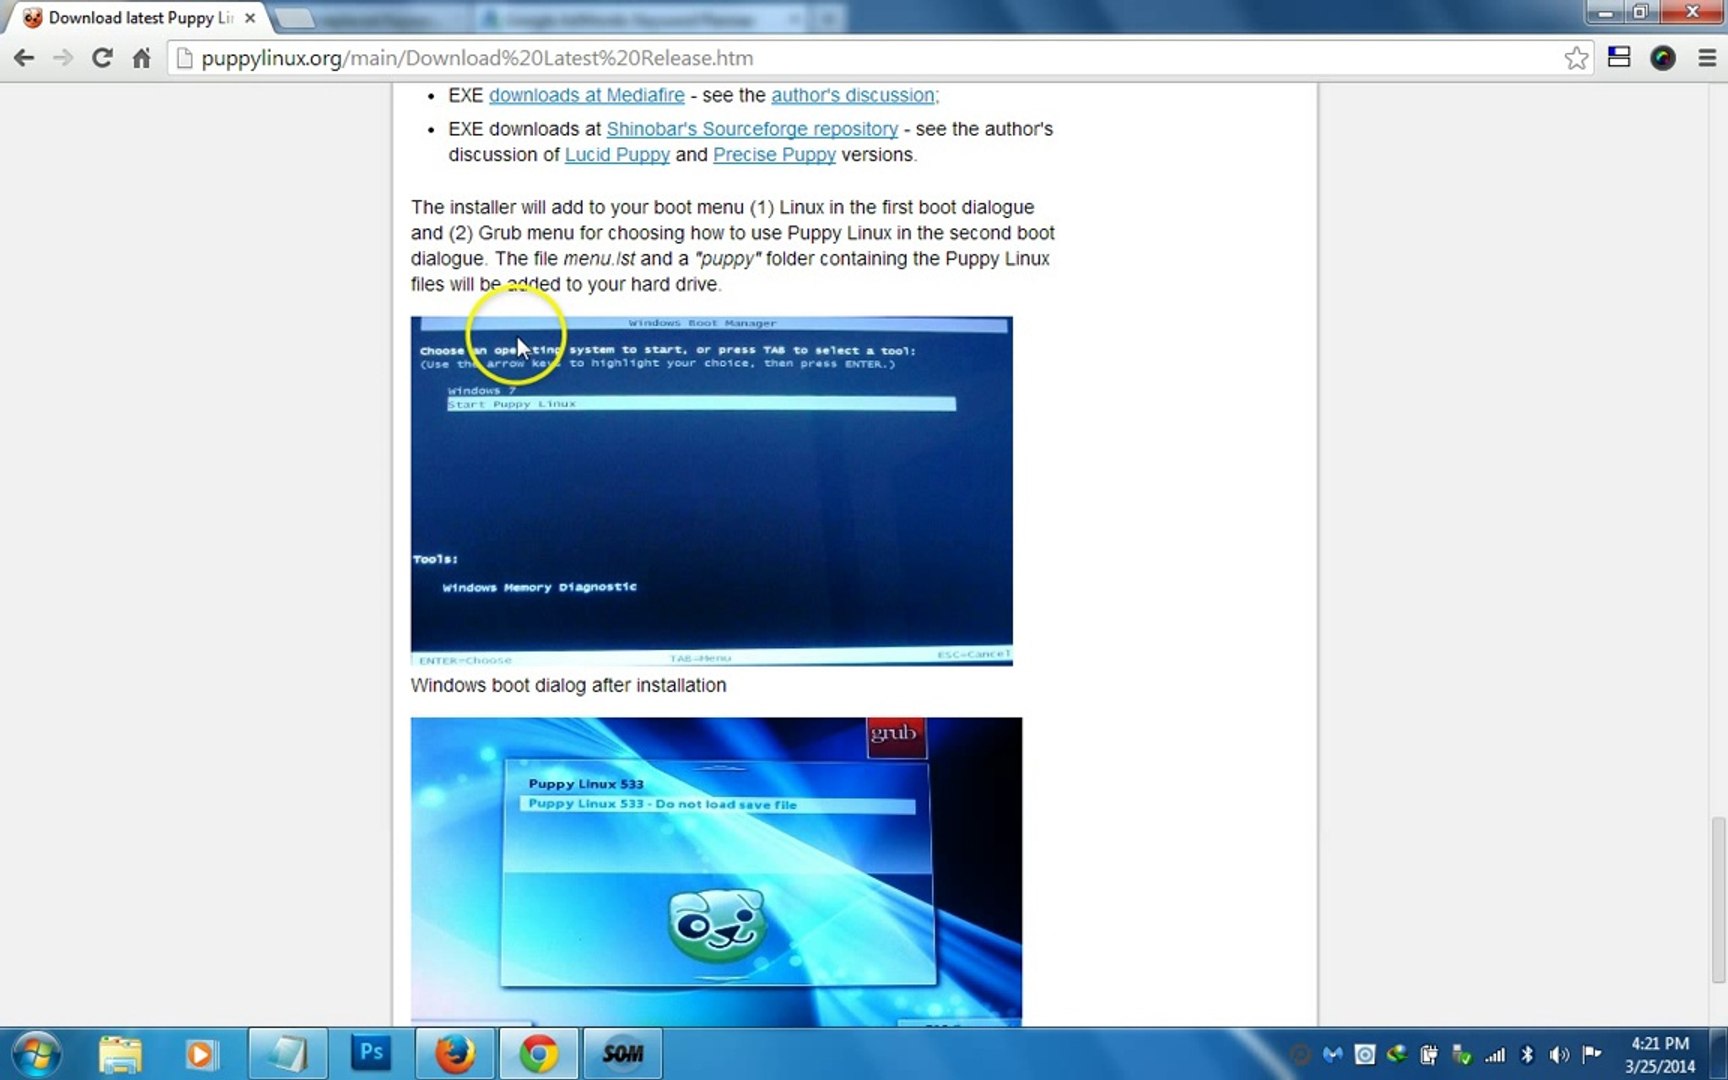Open the volume speaker tray icon
The height and width of the screenshot is (1080, 1728).
[x=1559, y=1054]
